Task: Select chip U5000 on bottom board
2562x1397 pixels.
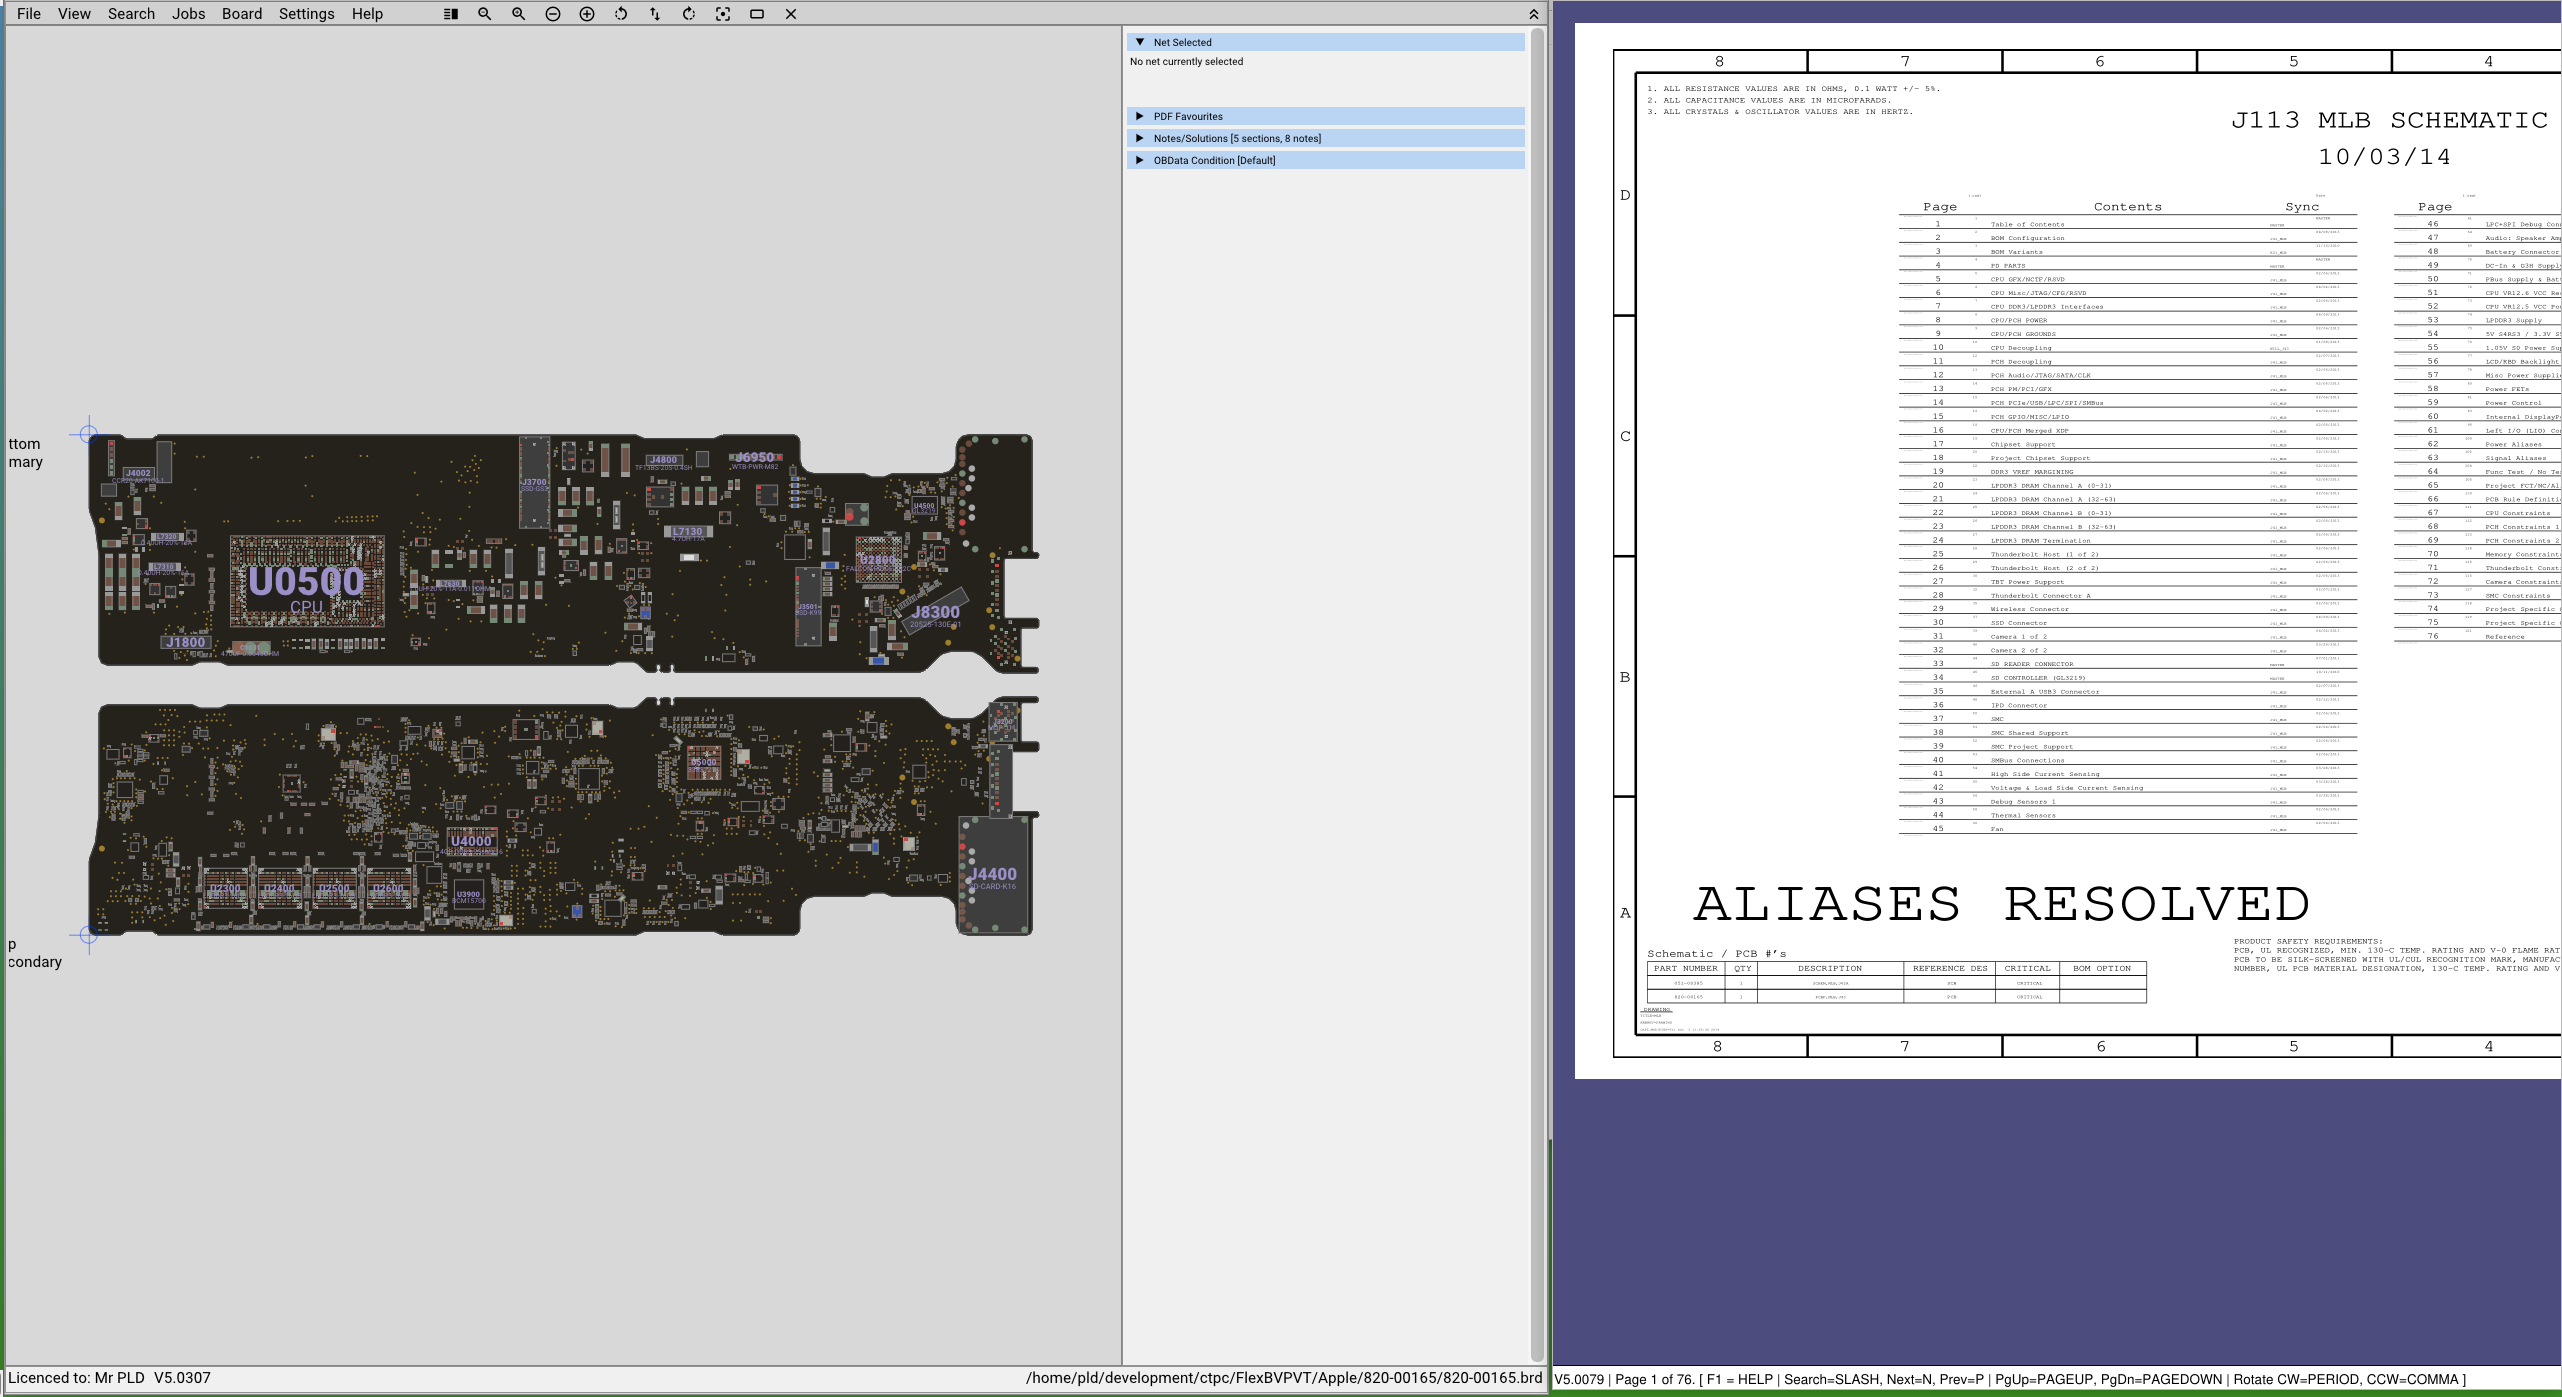Action: point(704,763)
